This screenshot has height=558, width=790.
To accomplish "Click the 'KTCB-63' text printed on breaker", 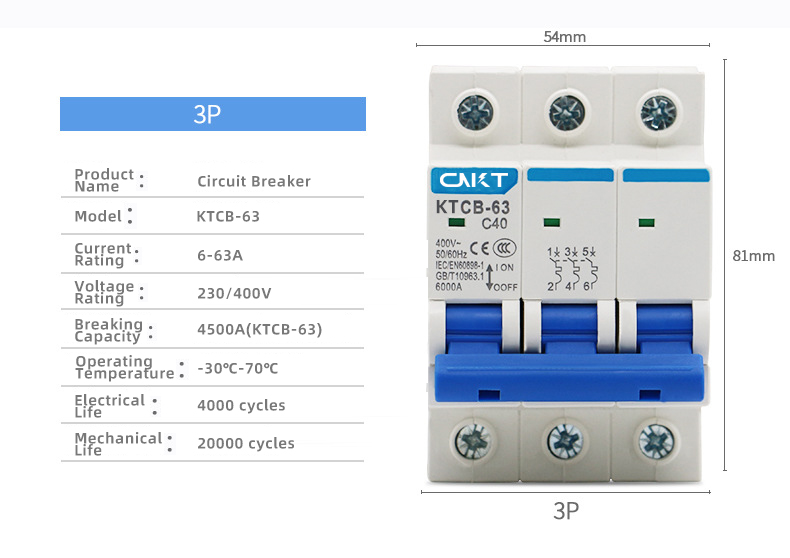I will point(473,207).
